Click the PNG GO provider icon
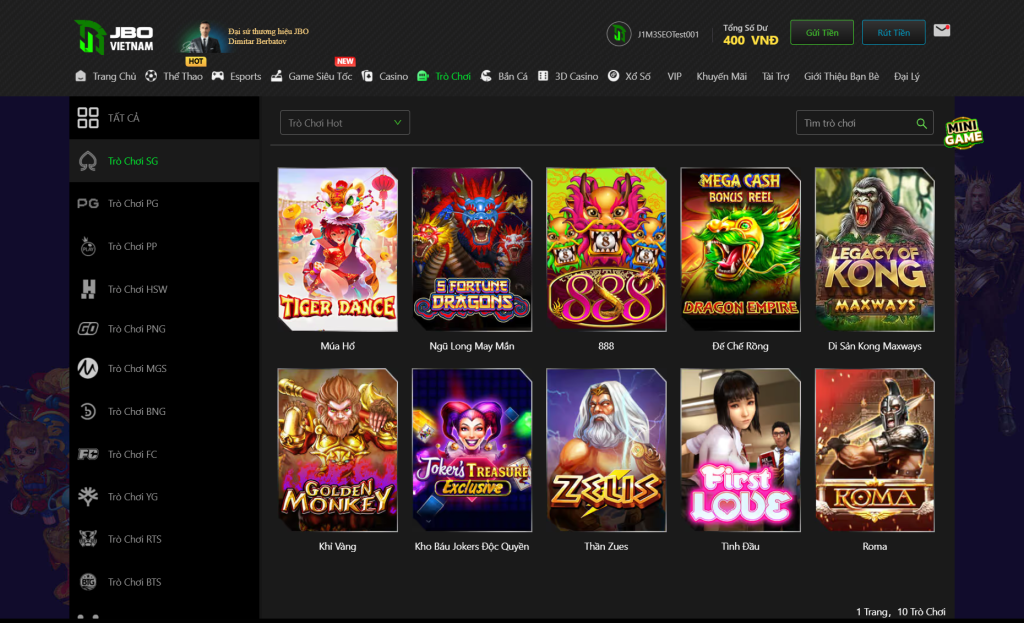Viewport: 1024px width, 623px height. tap(88, 328)
